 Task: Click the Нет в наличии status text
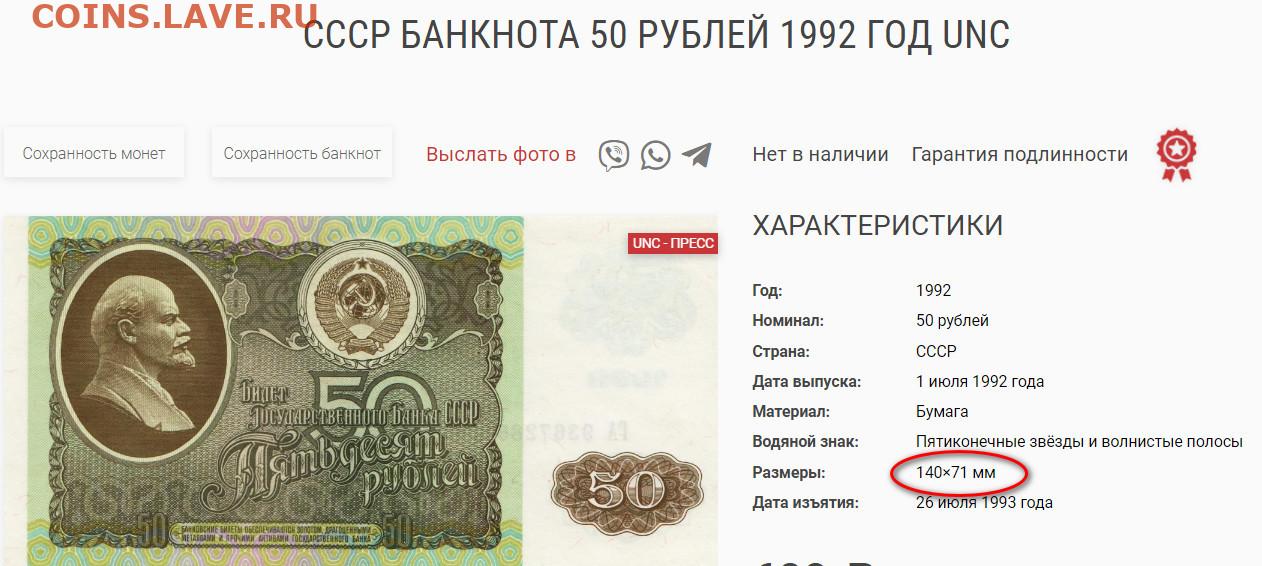click(820, 154)
